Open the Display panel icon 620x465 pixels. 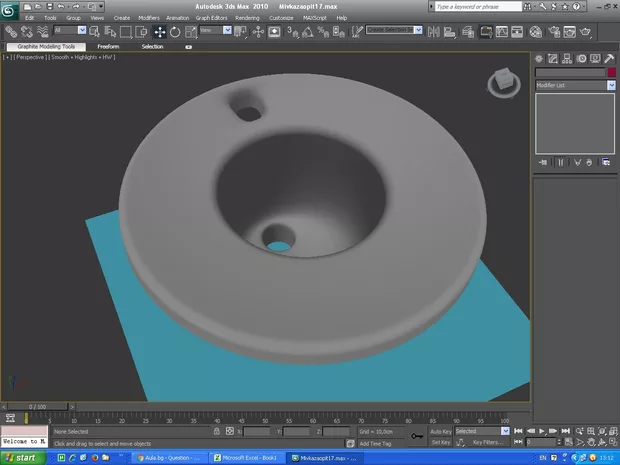(596, 58)
